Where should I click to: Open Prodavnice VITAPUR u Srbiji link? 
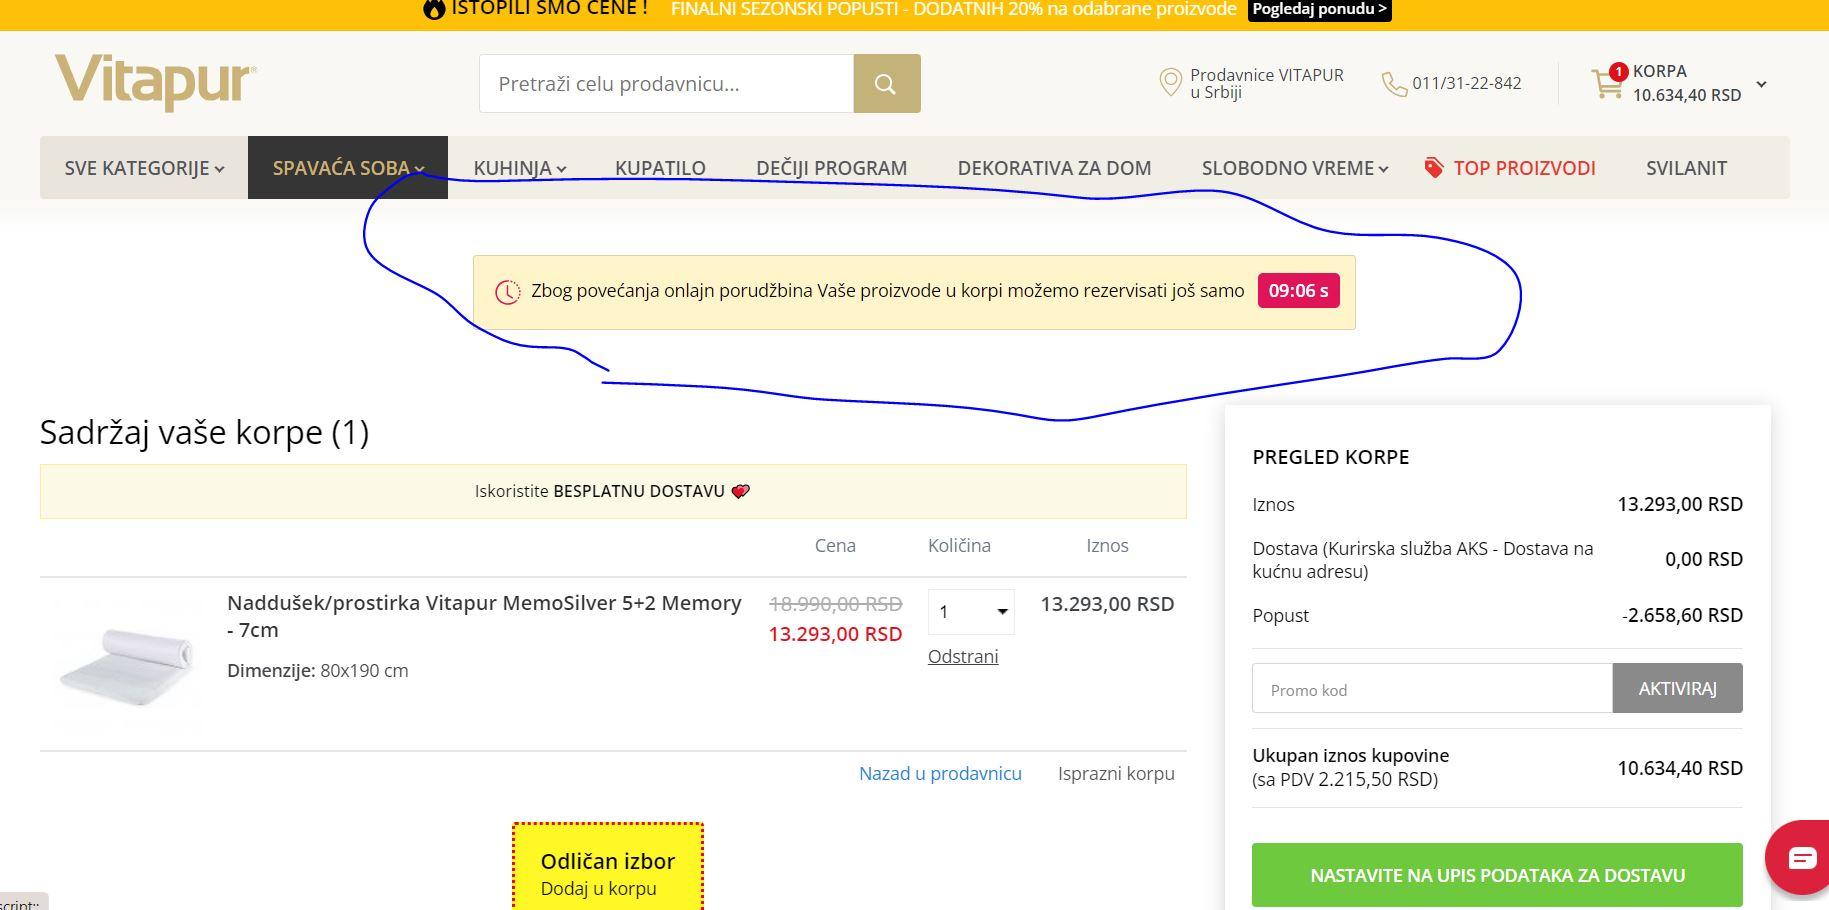tap(1267, 84)
